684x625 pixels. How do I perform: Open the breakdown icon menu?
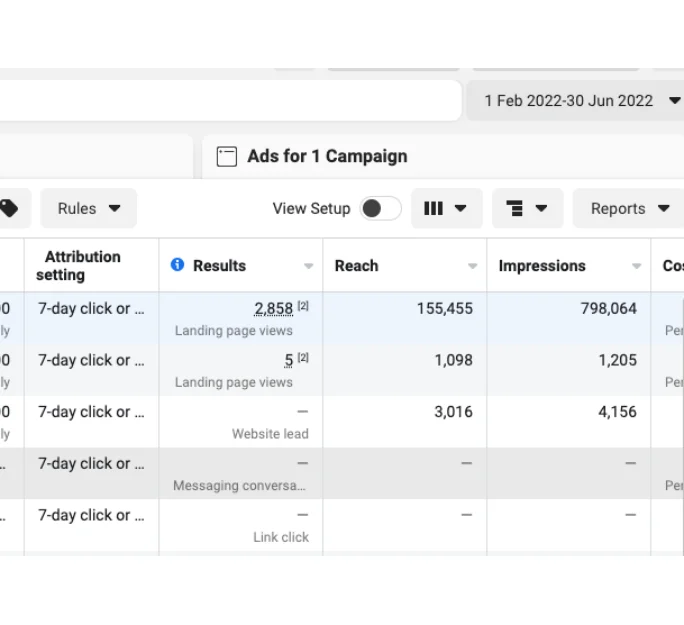(527, 208)
